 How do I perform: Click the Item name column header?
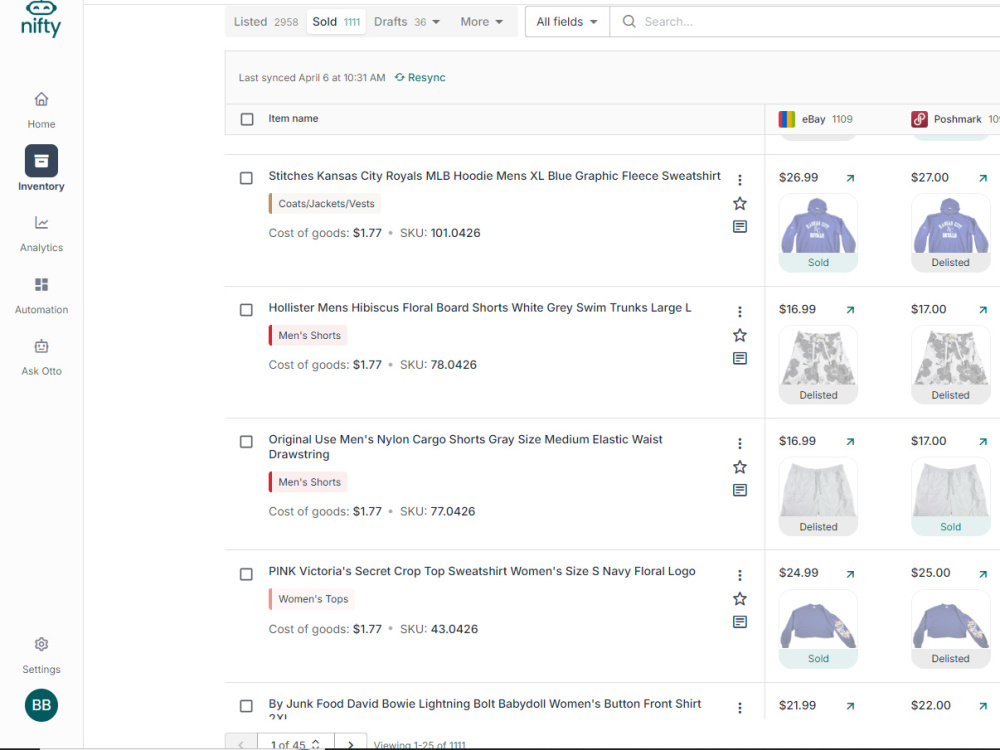(293, 119)
